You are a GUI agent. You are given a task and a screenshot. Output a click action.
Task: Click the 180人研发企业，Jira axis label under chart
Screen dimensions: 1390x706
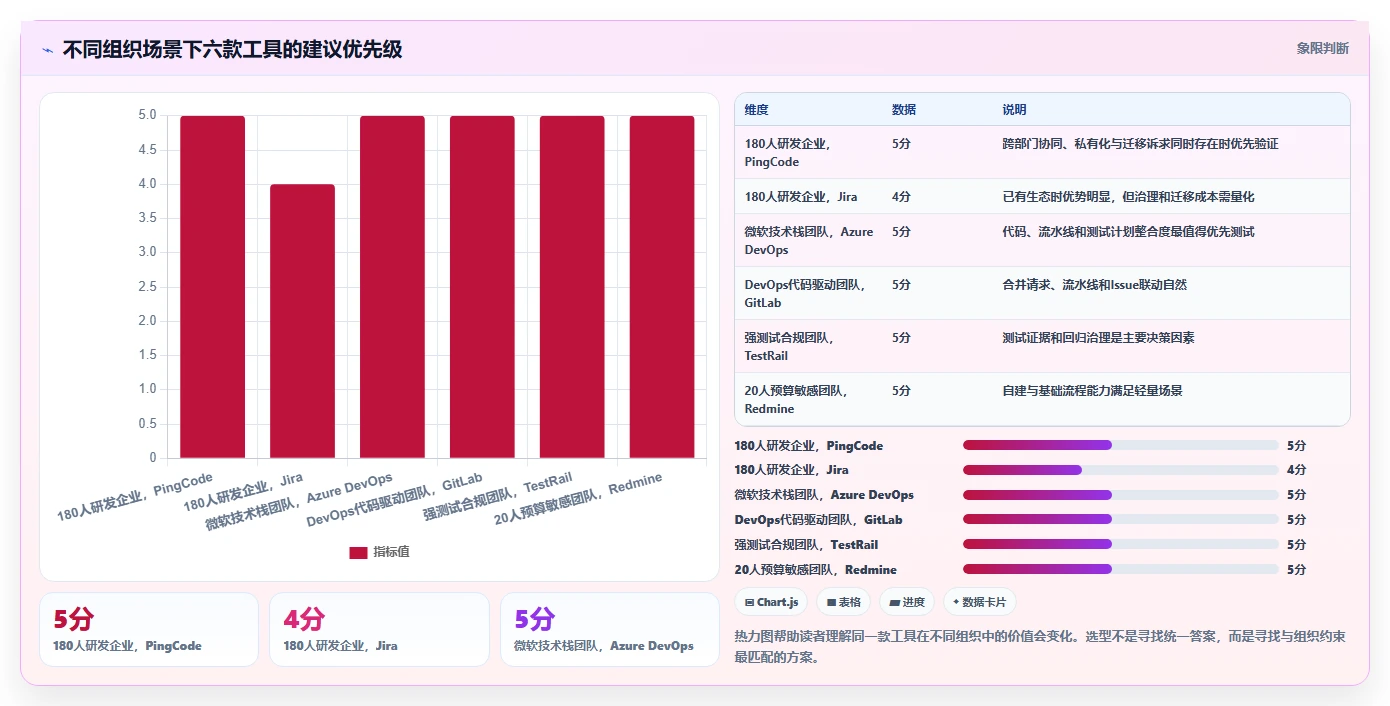coord(243,493)
